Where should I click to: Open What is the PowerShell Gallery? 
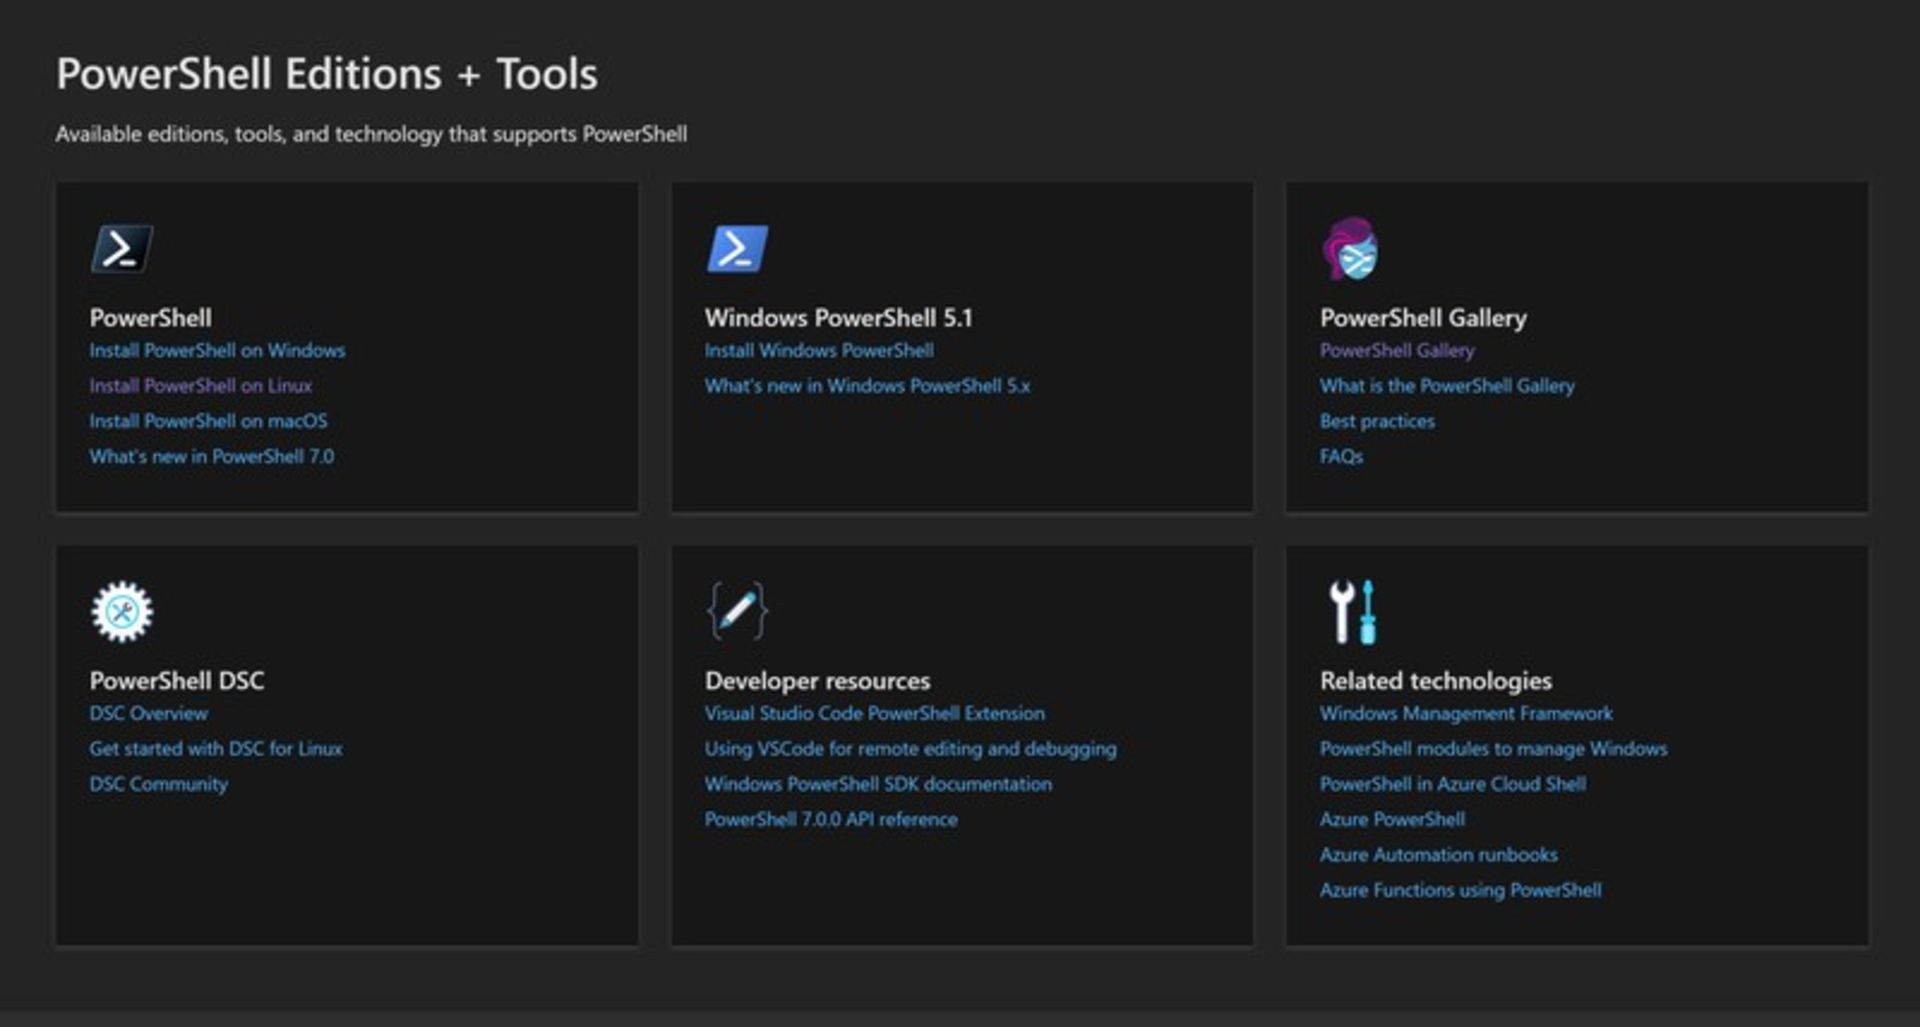coord(1446,385)
